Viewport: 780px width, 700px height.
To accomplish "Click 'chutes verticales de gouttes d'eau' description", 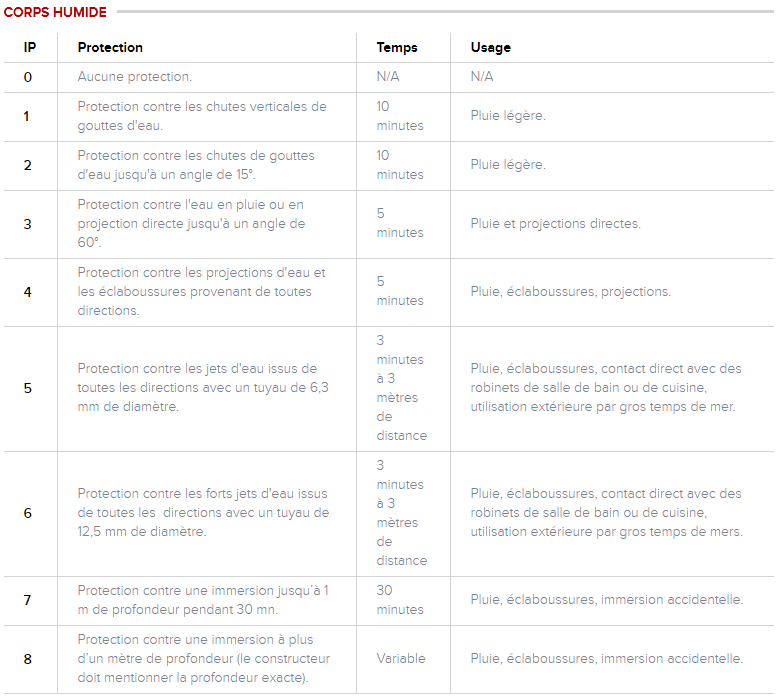I will [201, 116].
